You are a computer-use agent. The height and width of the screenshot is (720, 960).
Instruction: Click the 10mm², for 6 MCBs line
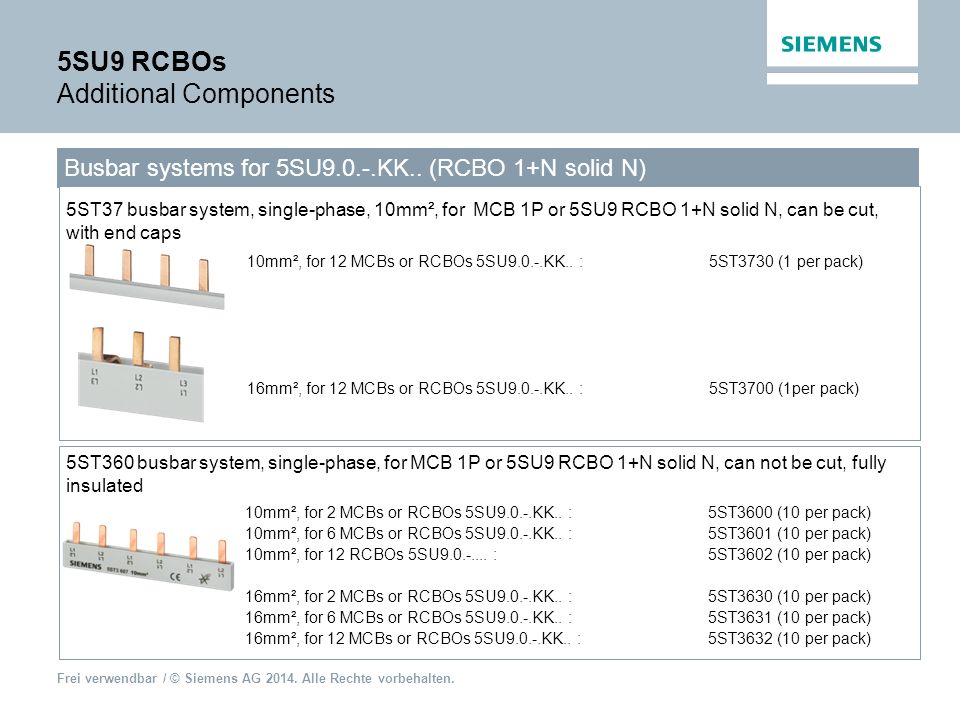pos(408,533)
